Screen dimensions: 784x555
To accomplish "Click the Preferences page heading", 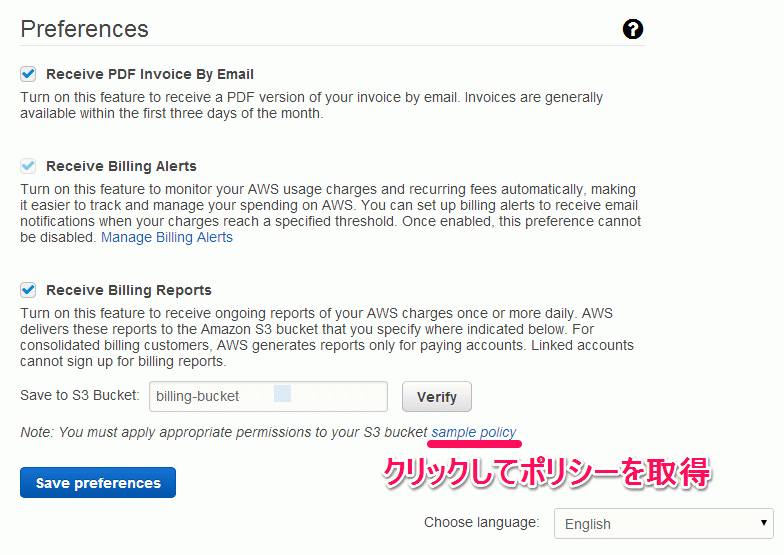I will [84, 29].
